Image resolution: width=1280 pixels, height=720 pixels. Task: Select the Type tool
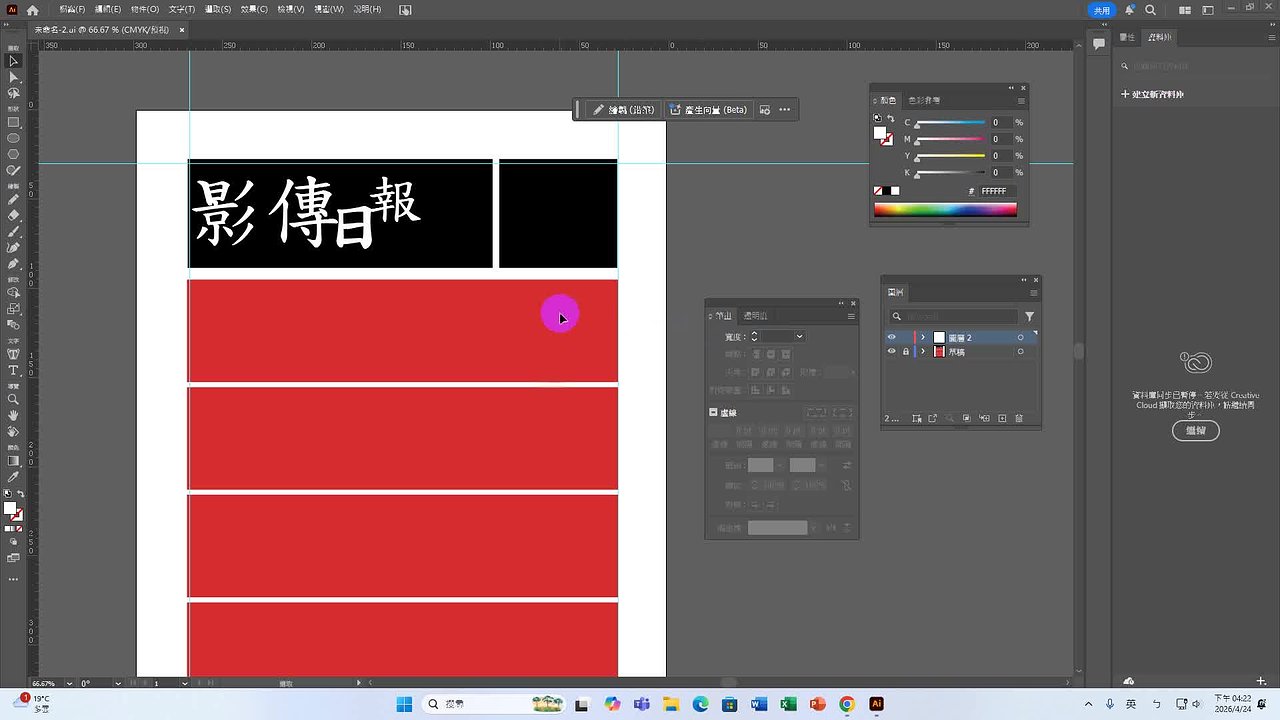click(13, 370)
